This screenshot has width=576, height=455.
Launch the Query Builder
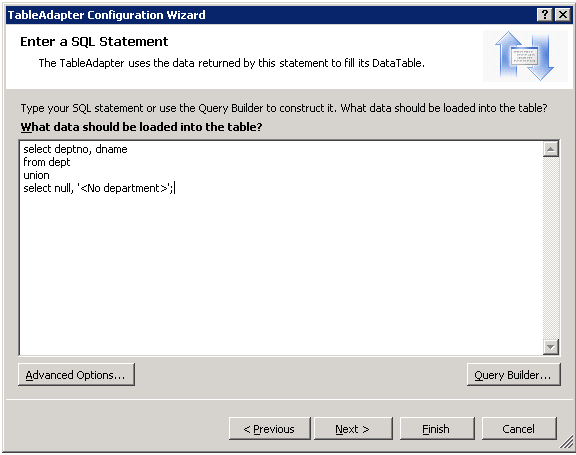[514, 375]
